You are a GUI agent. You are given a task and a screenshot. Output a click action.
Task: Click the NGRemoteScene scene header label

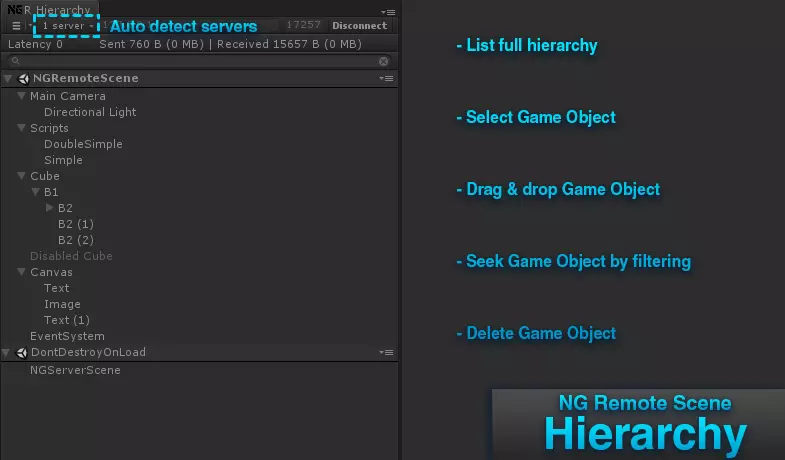[x=86, y=78]
